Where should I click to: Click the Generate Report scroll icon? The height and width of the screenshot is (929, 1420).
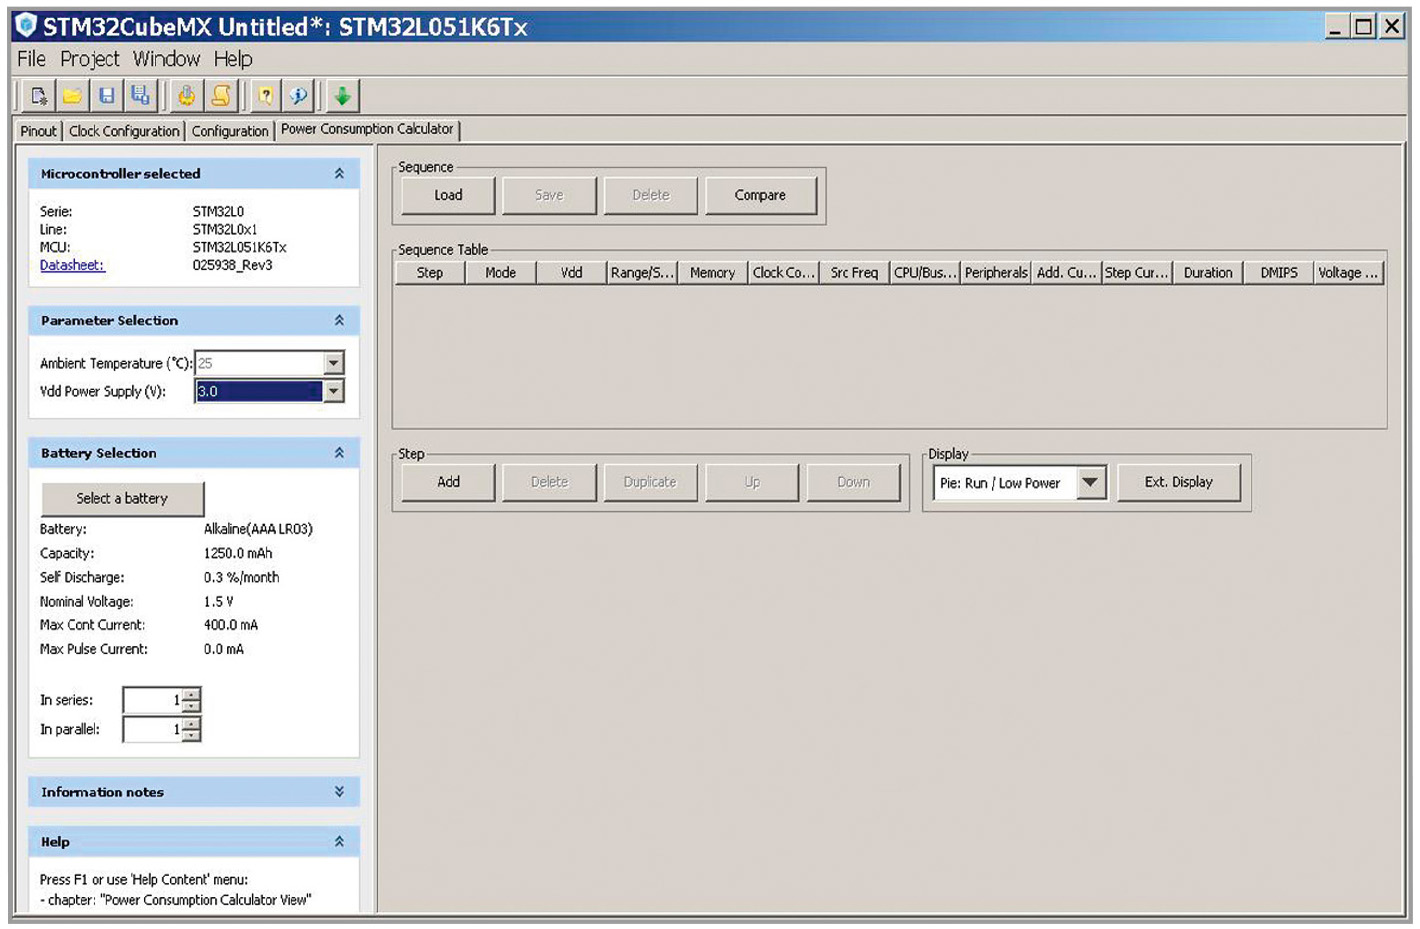pos(220,96)
